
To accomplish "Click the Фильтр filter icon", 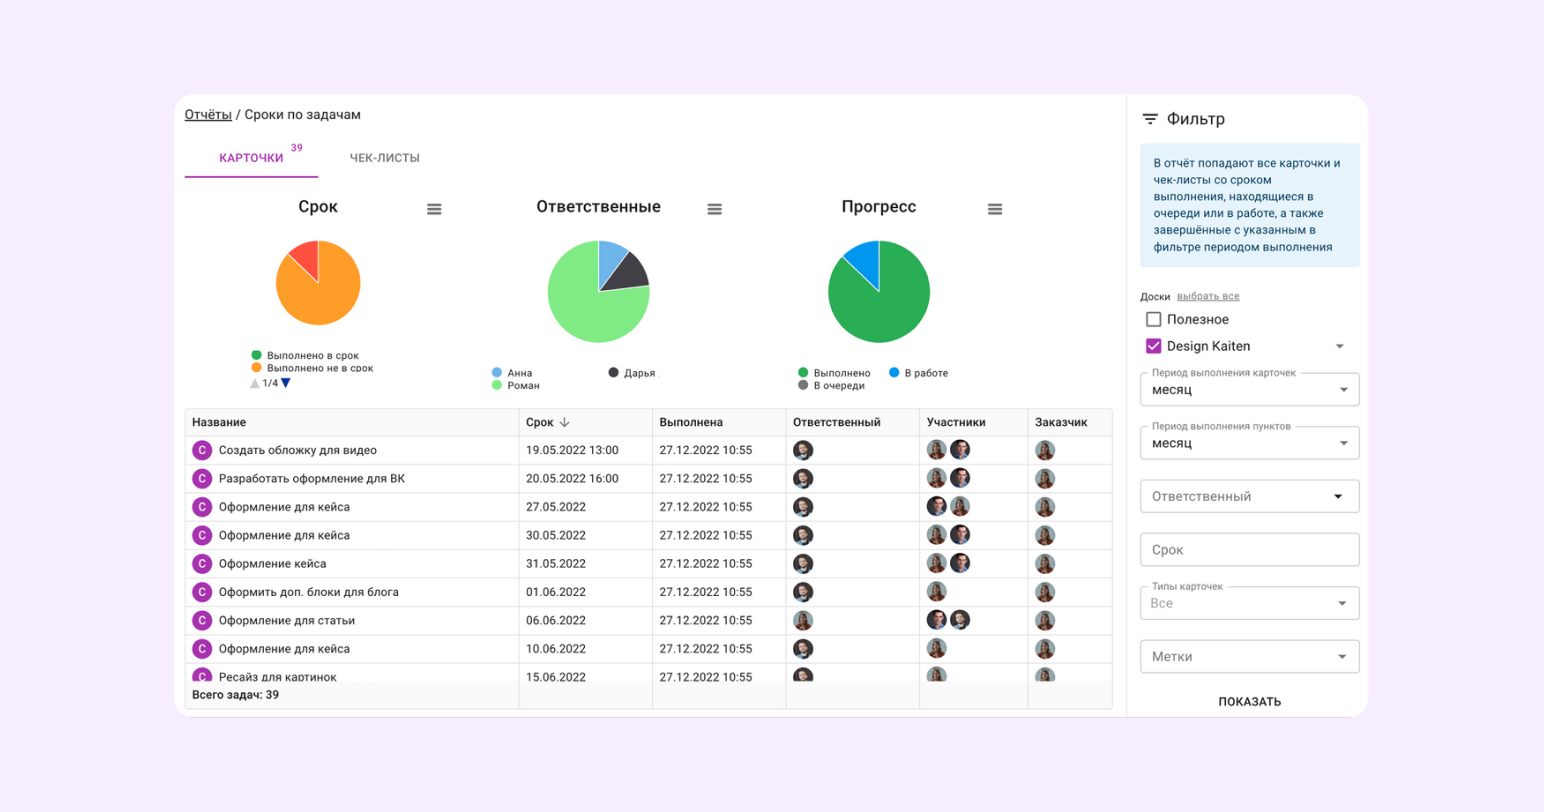I will pos(1150,119).
